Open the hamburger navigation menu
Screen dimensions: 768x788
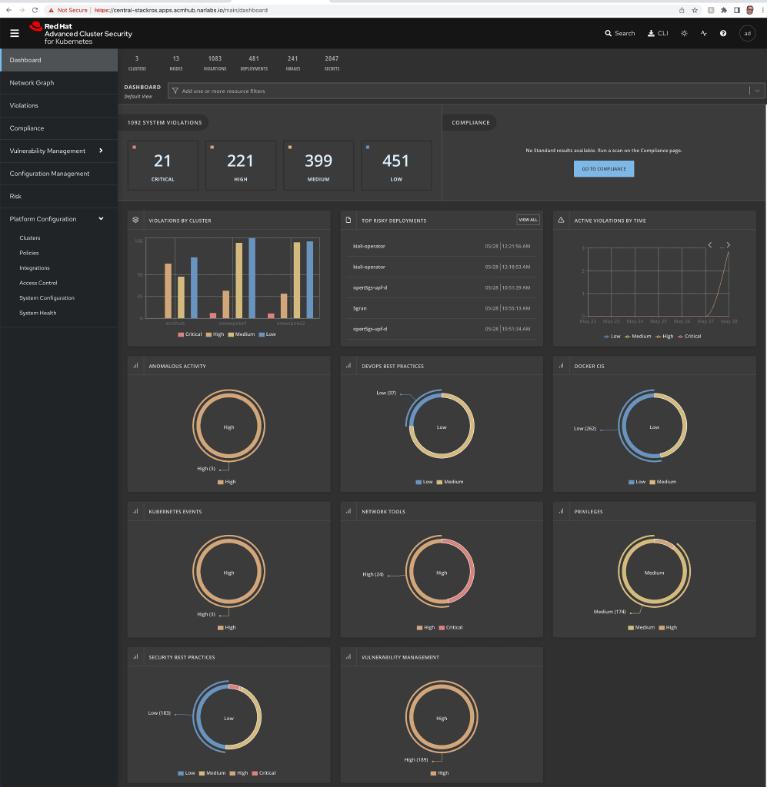14,33
